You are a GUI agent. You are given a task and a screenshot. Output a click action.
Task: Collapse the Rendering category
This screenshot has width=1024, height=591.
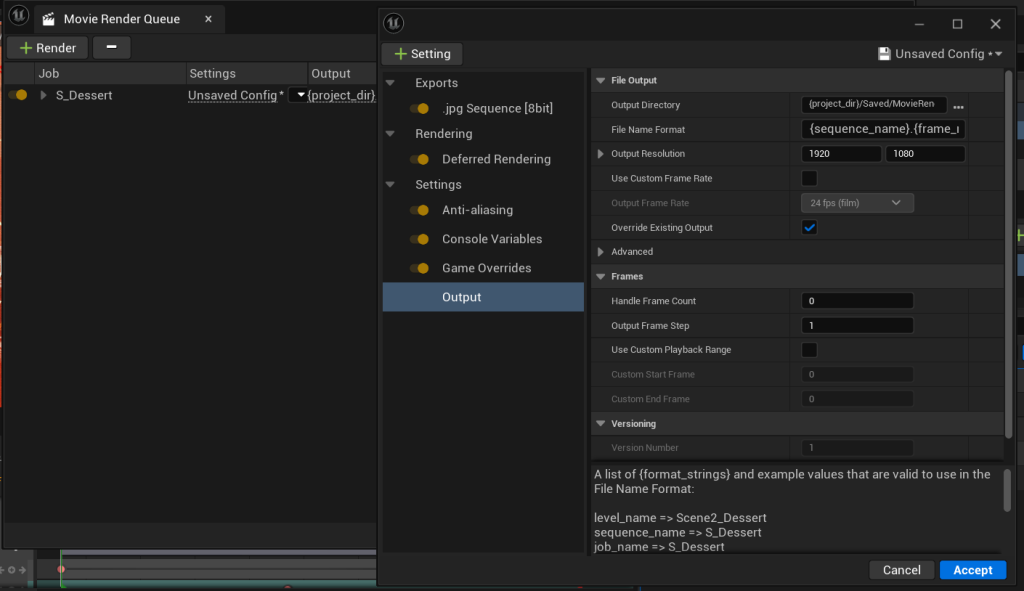click(391, 134)
